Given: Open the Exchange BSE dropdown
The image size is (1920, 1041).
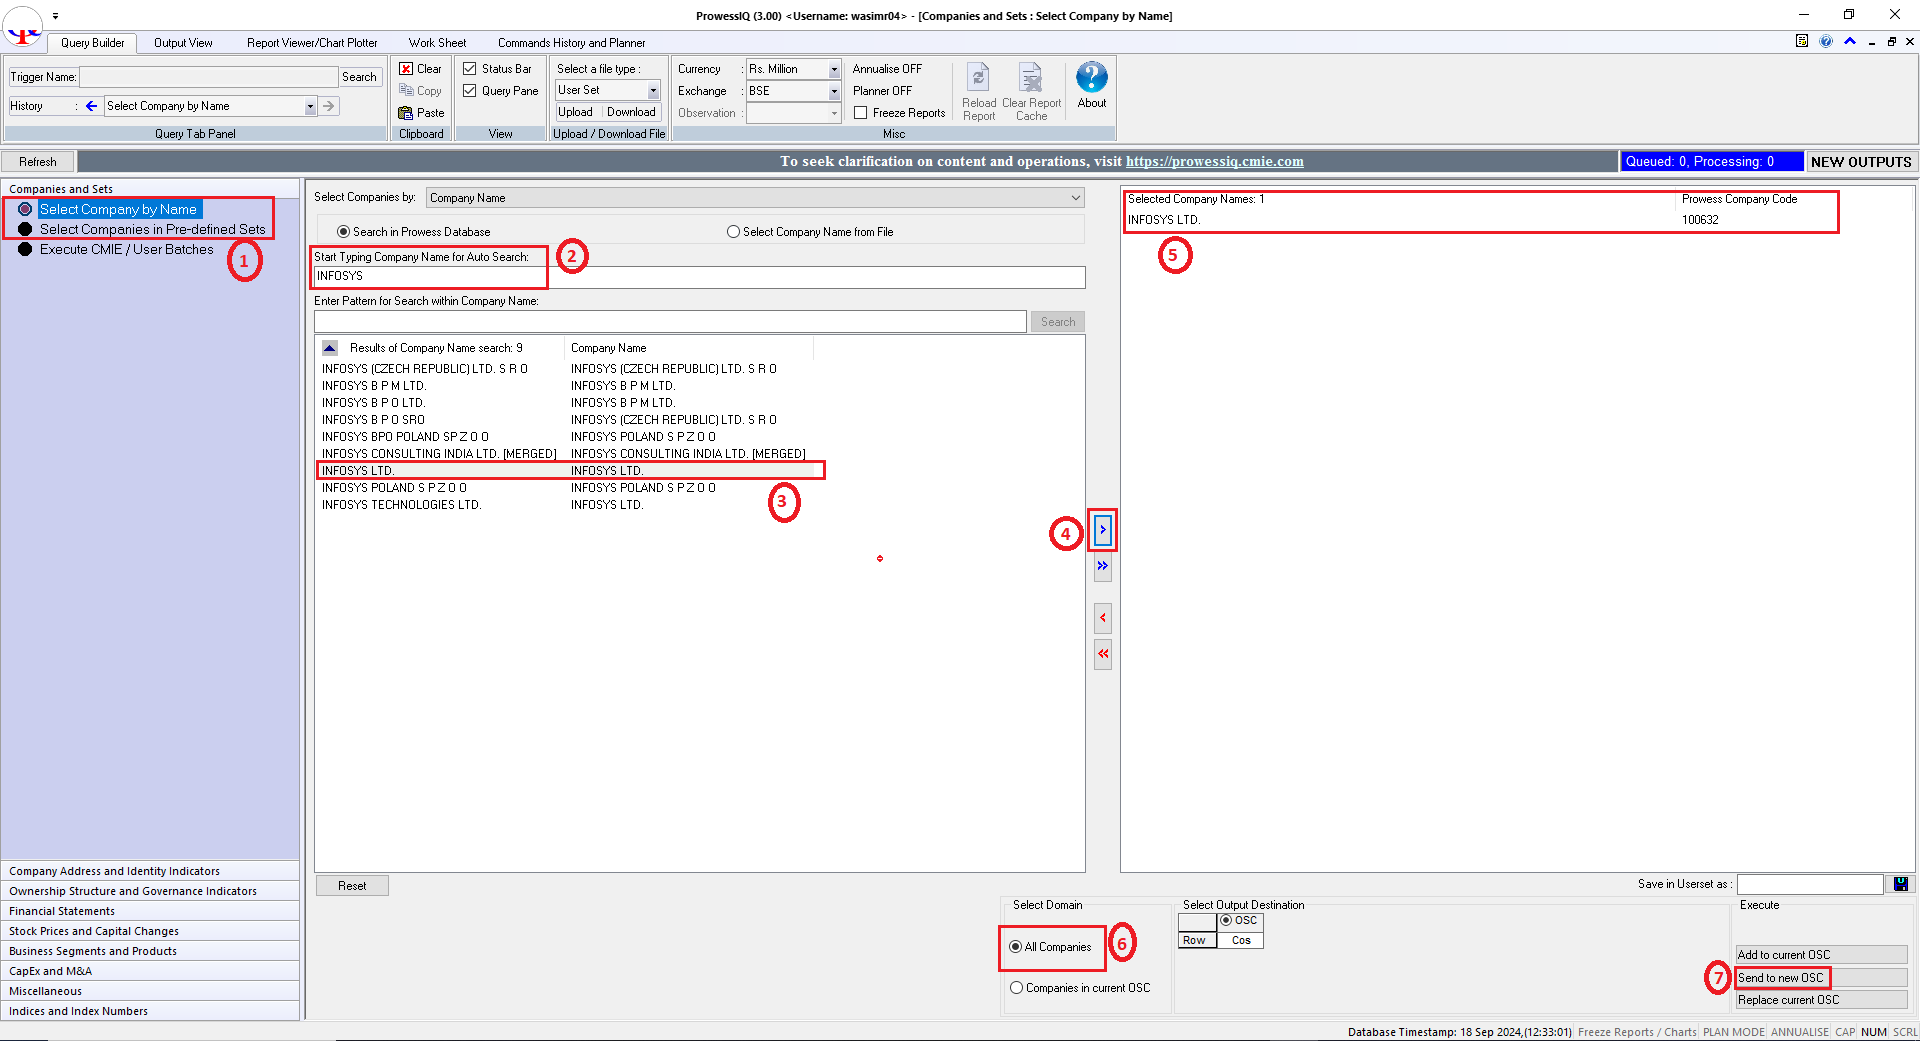Looking at the screenshot, I should pyautogui.click(x=834, y=91).
